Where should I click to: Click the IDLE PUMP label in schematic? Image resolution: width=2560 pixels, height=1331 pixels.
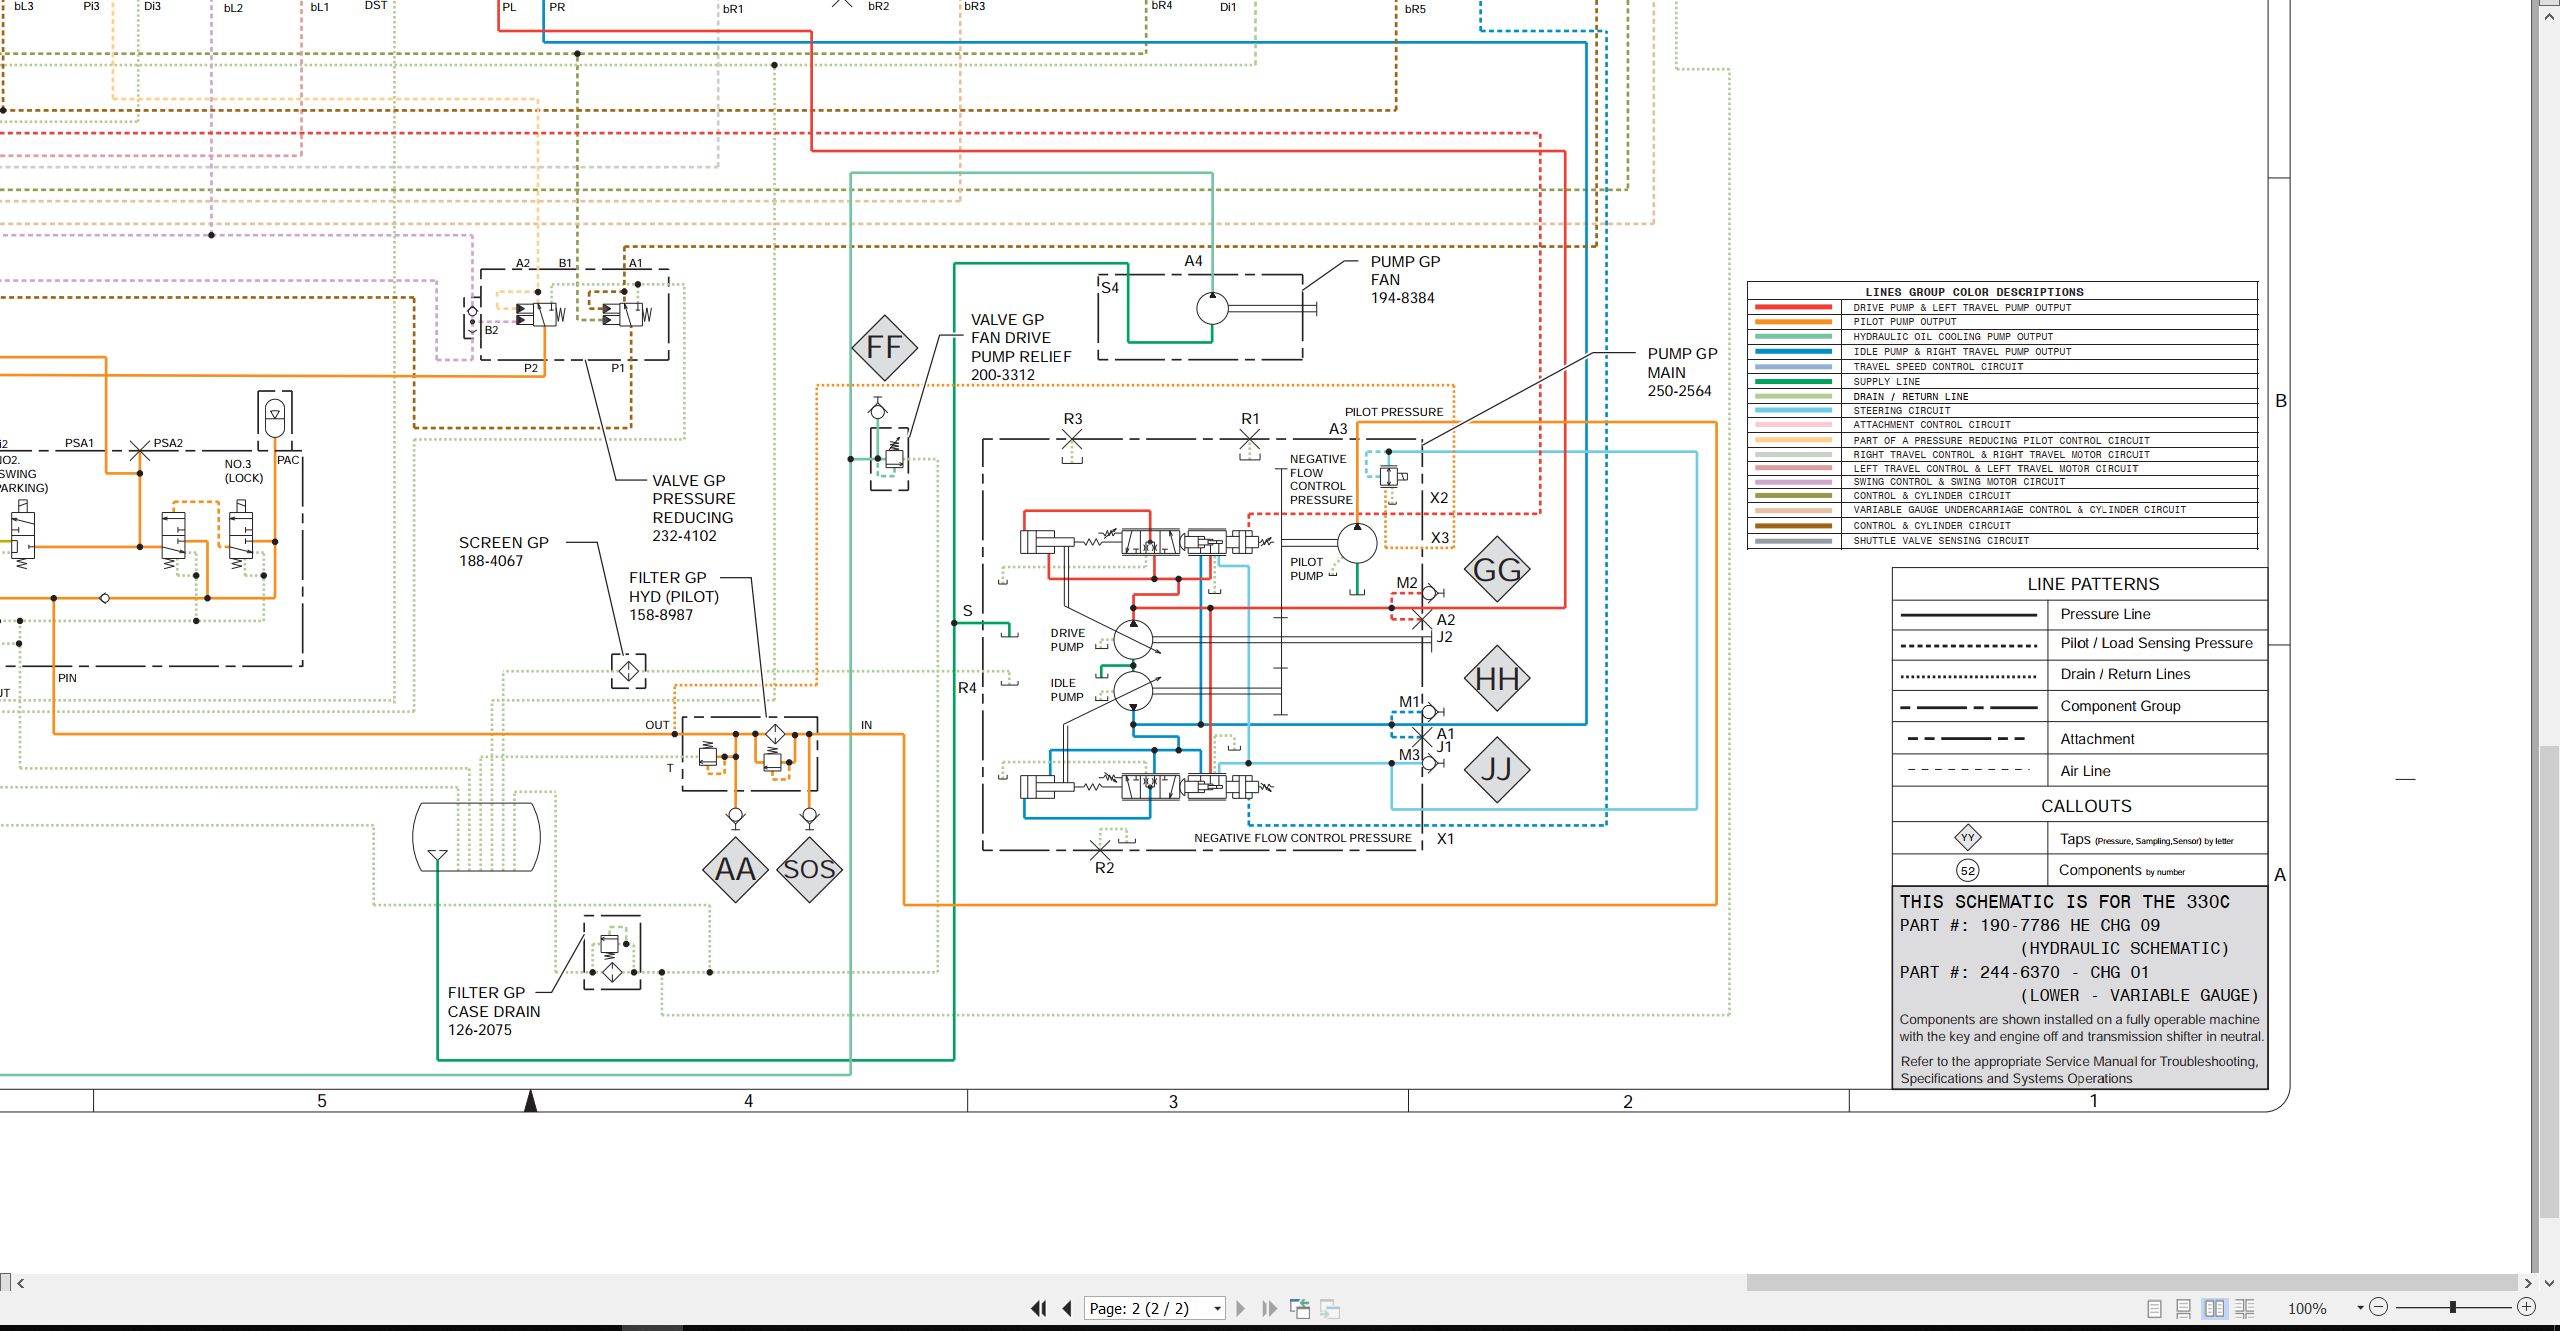click(1066, 690)
